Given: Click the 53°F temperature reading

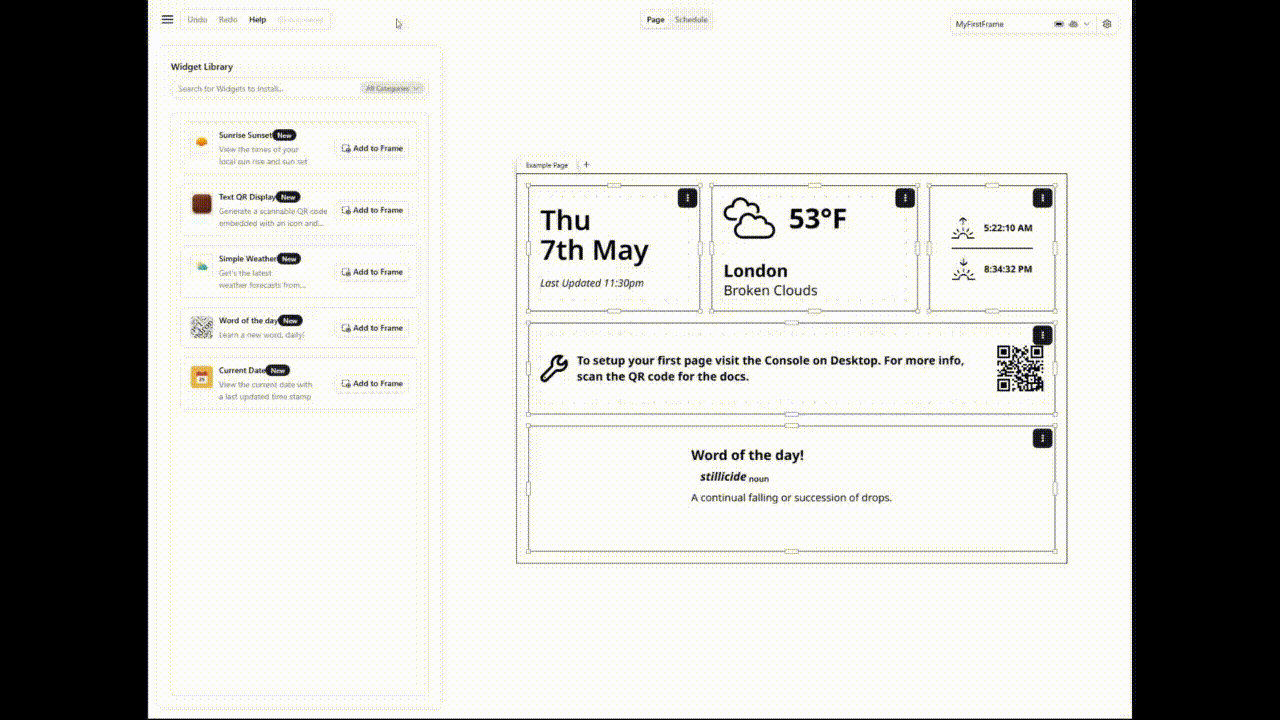Looking at the screenshot, I should [818, 219].
